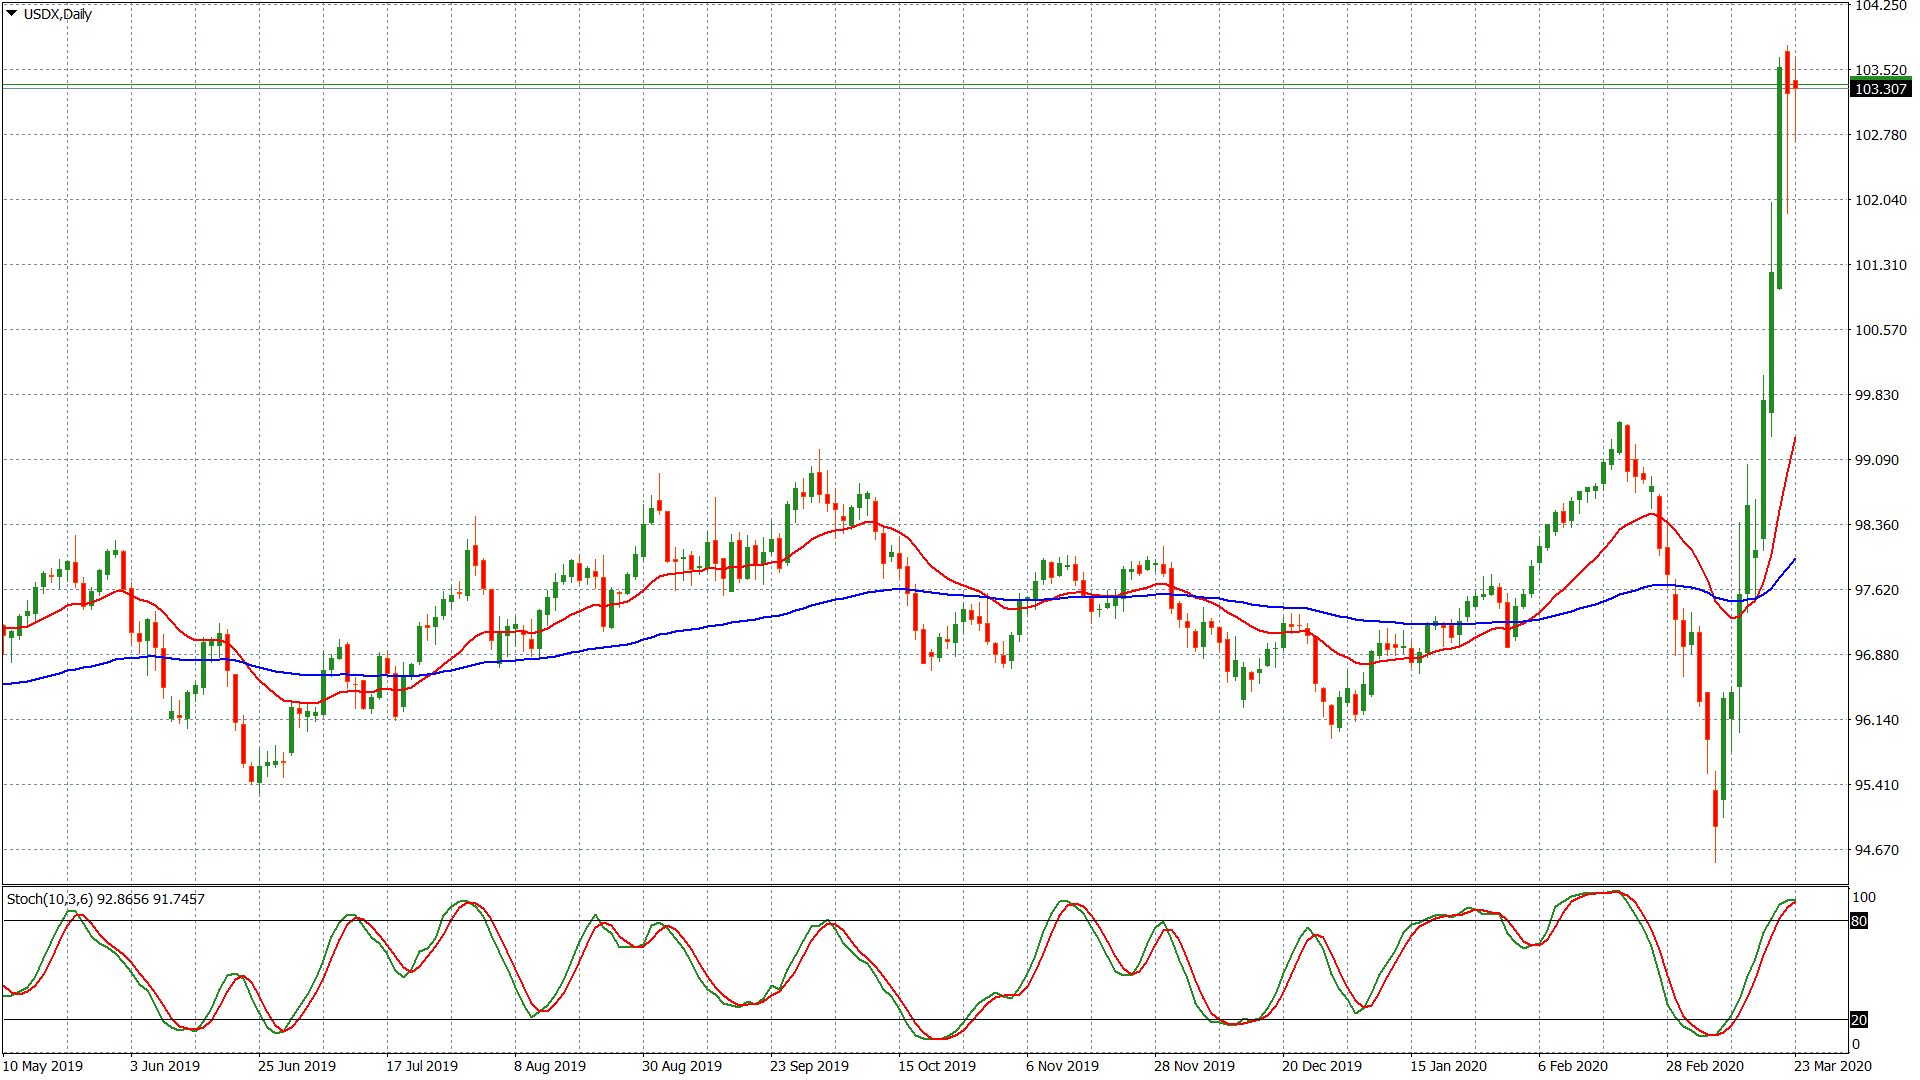Select the current price label 103.307
This screenshot has height=1080, width=1920.
click(1881, 89)
